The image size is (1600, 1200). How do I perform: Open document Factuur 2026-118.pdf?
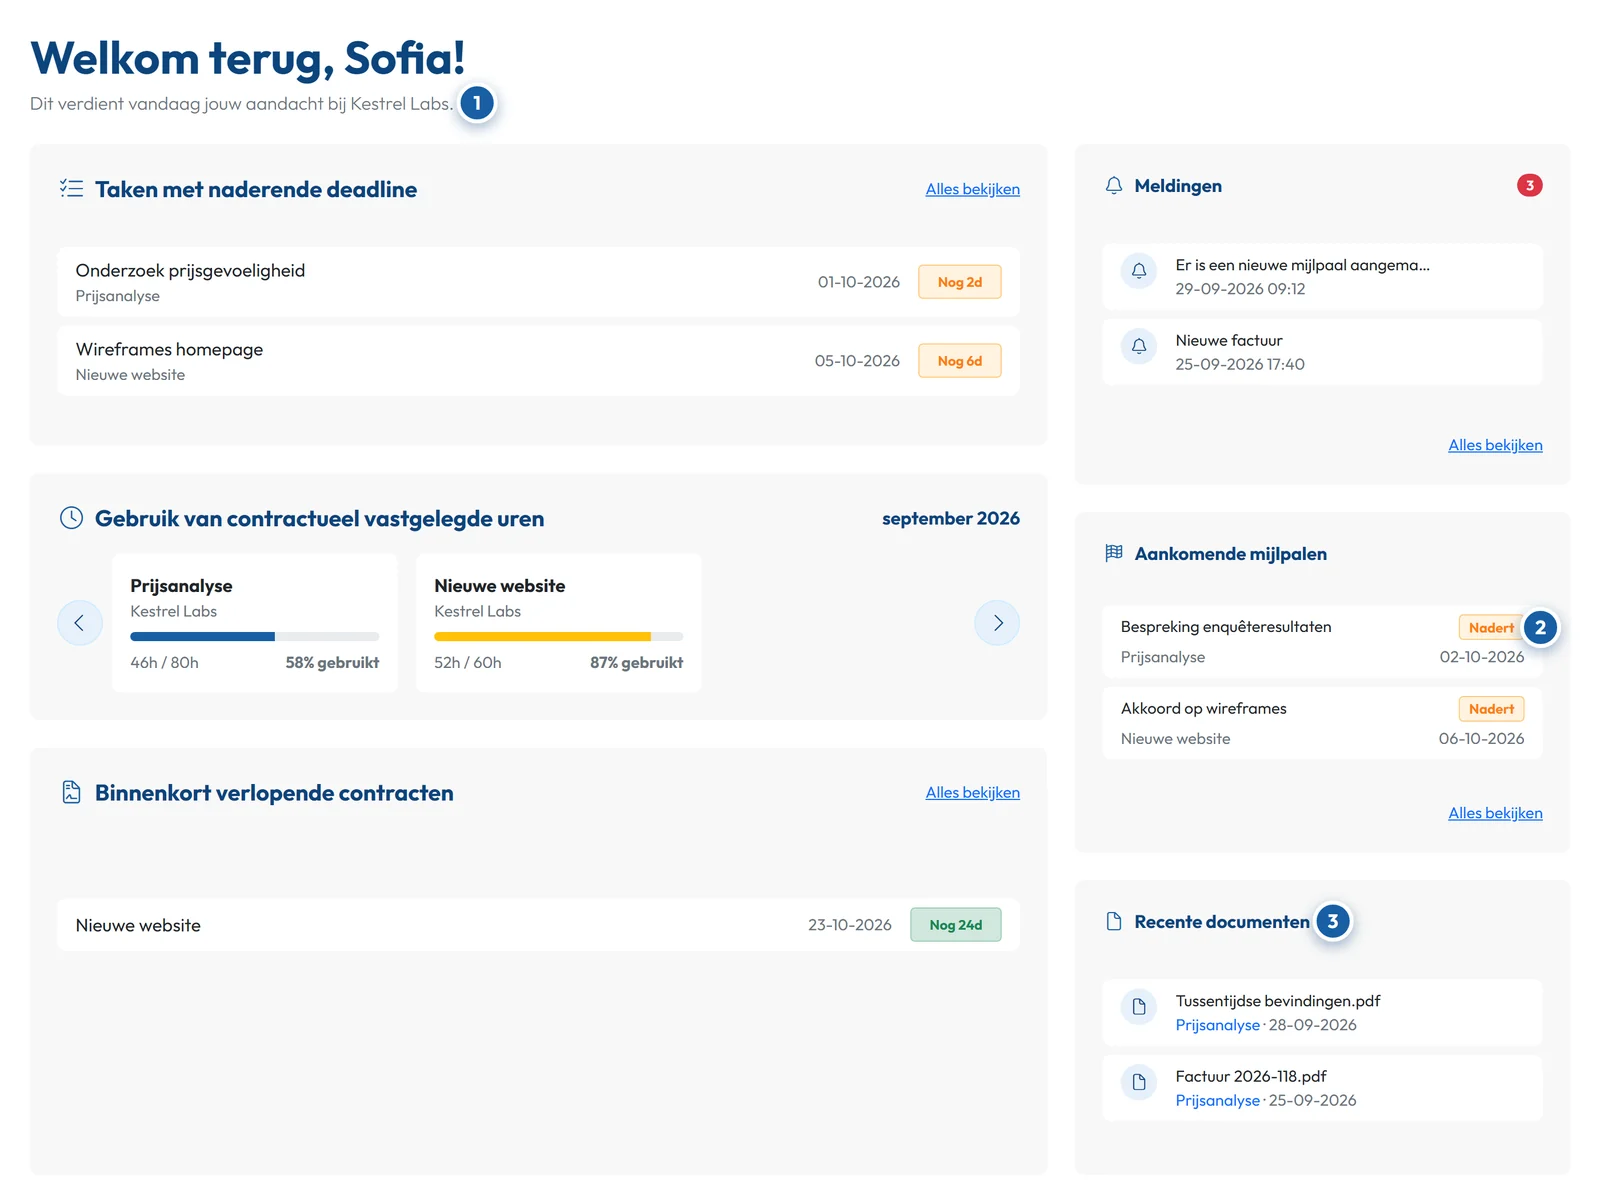coord(1251,1076)
